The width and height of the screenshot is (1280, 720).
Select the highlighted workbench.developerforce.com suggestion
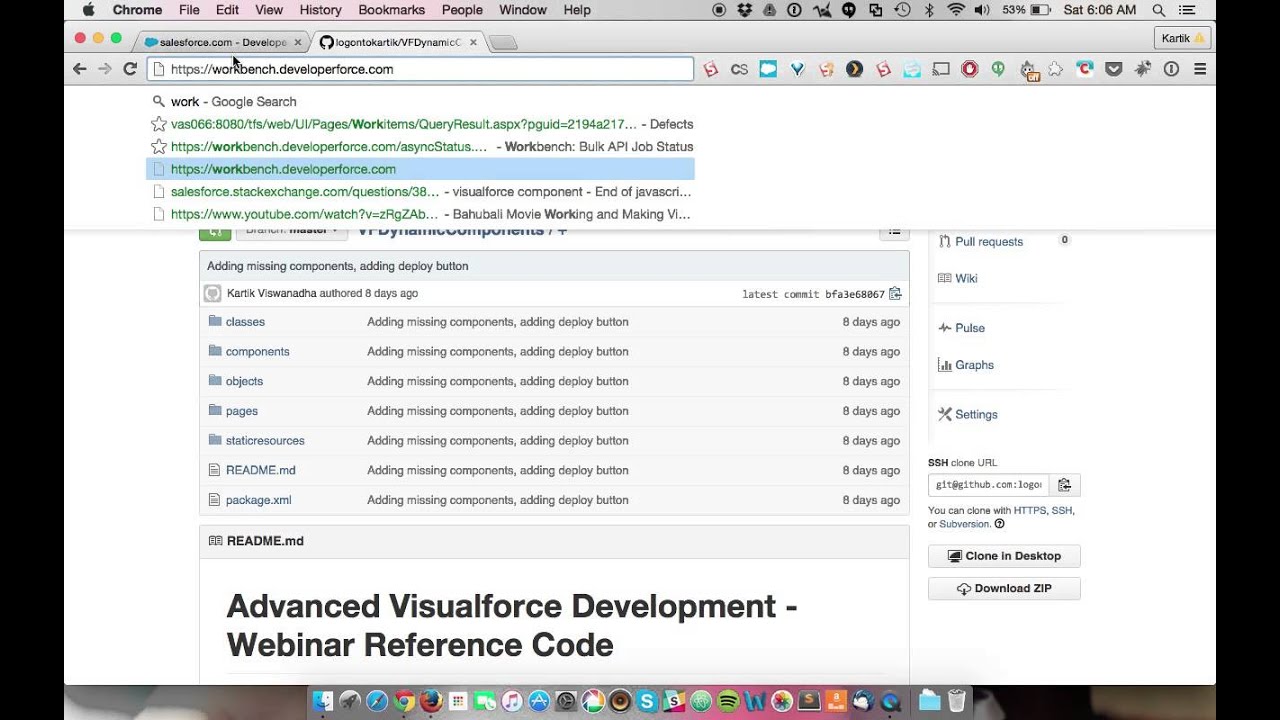click(x=420, y=169)
